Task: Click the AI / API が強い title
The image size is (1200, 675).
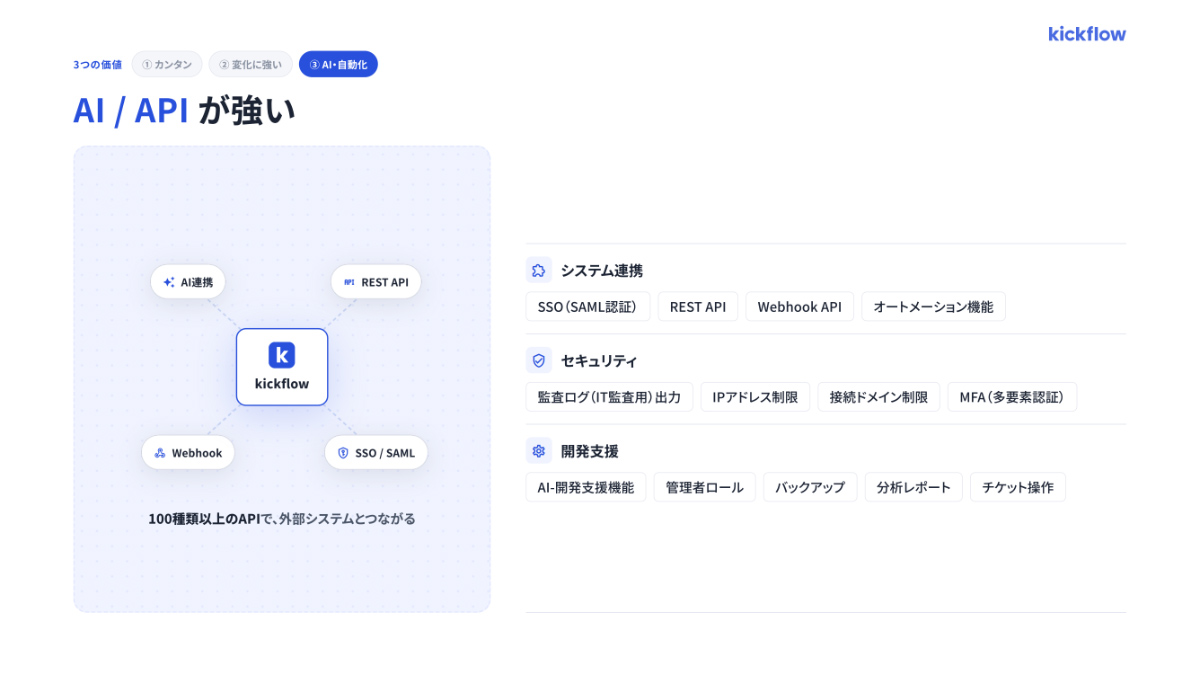Action: (x=185, y=111)
